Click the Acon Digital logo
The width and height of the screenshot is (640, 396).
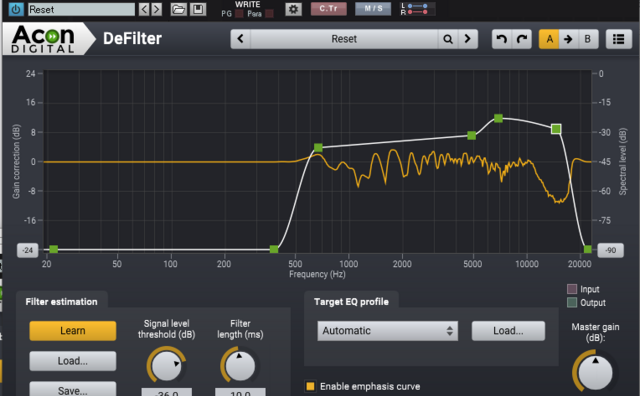[43, 39]
